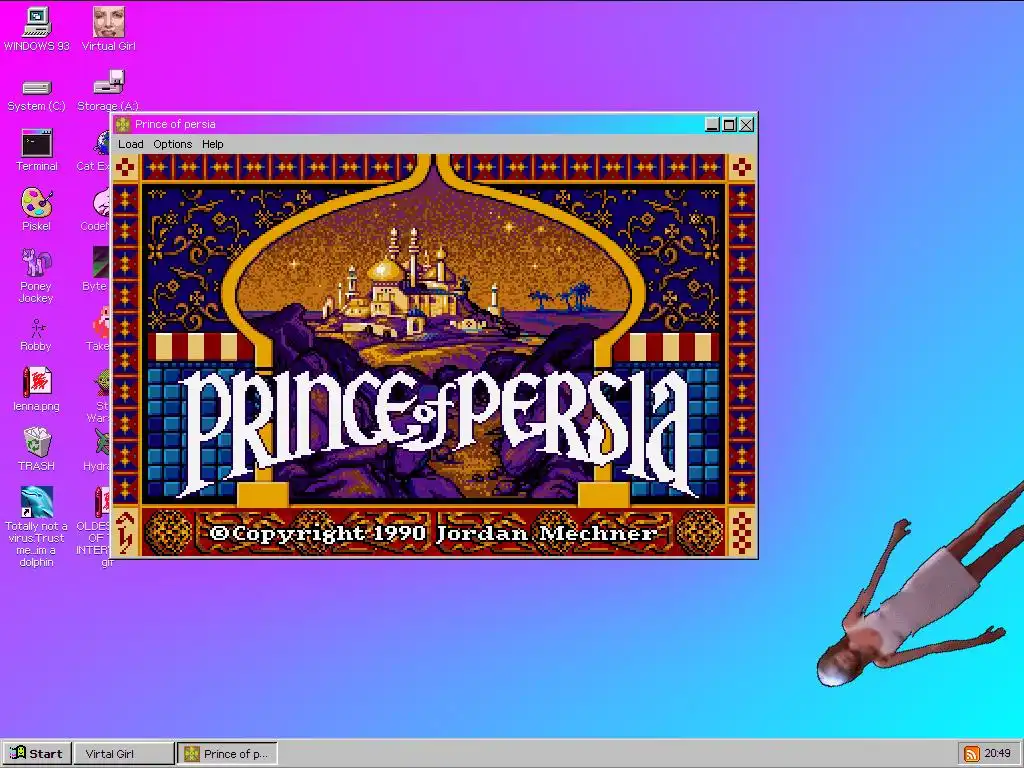Select Prince of p... taskbar button
The image size is (1024, 768).
(228, 754)
